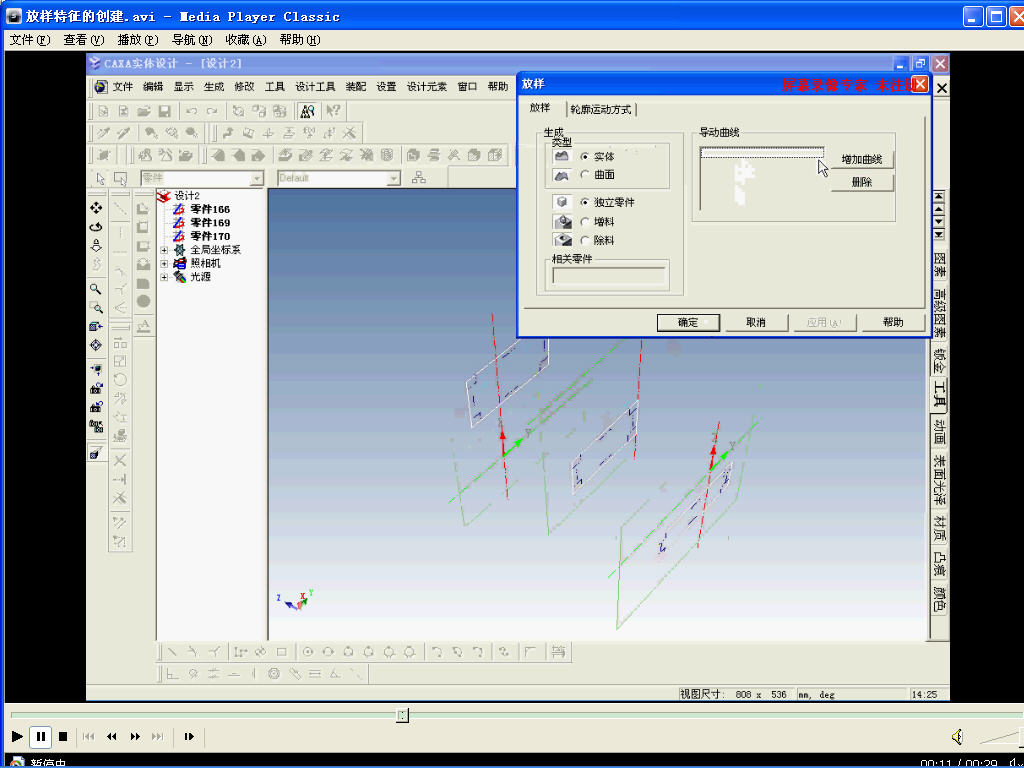Select the 设计2 root node
The height and width of the screenshot is (768, 1024).
pyautogui.click(x=187, y=196)
